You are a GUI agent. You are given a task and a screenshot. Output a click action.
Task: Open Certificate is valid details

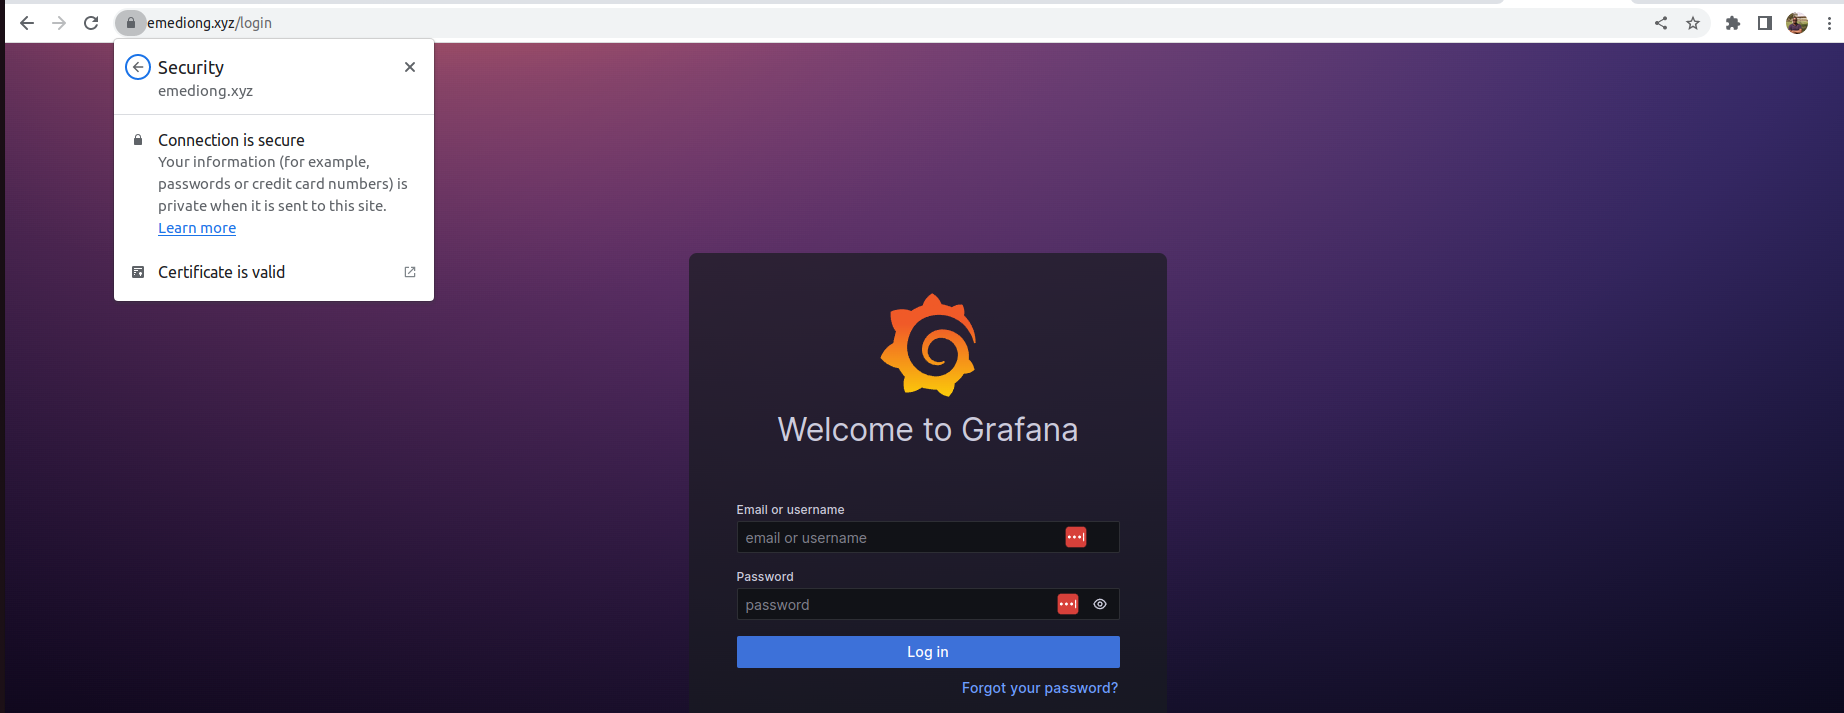tap(274, 272)
